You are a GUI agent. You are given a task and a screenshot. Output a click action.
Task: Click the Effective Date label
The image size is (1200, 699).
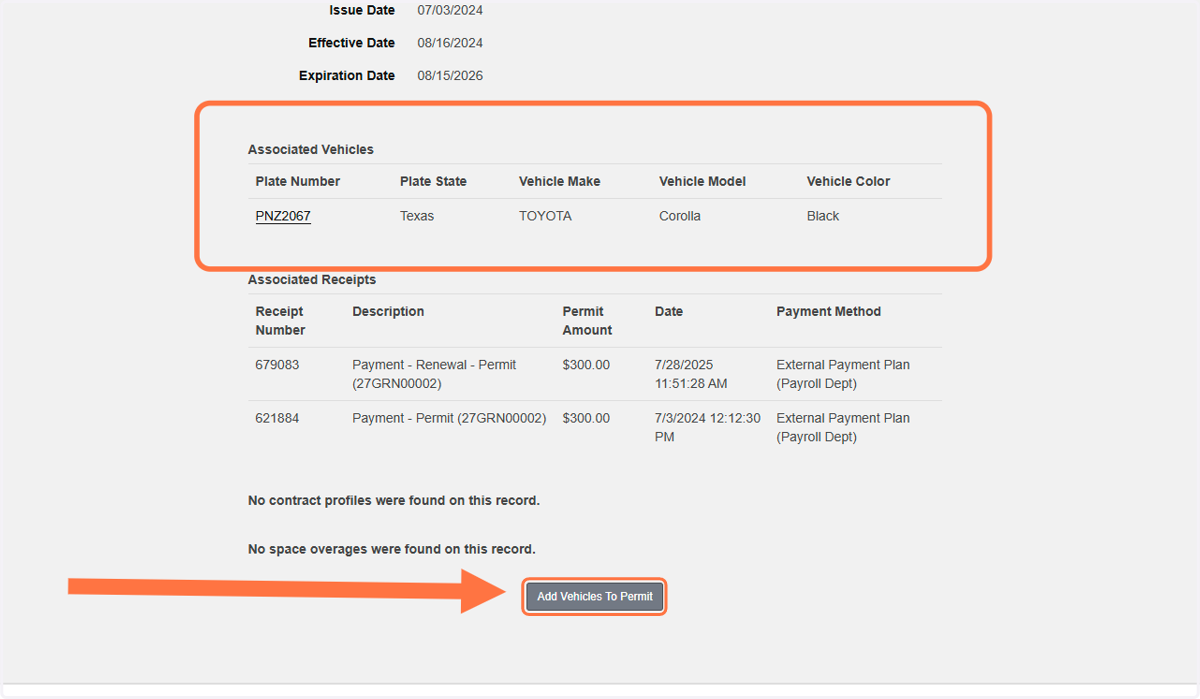click(x=352, y=43)
